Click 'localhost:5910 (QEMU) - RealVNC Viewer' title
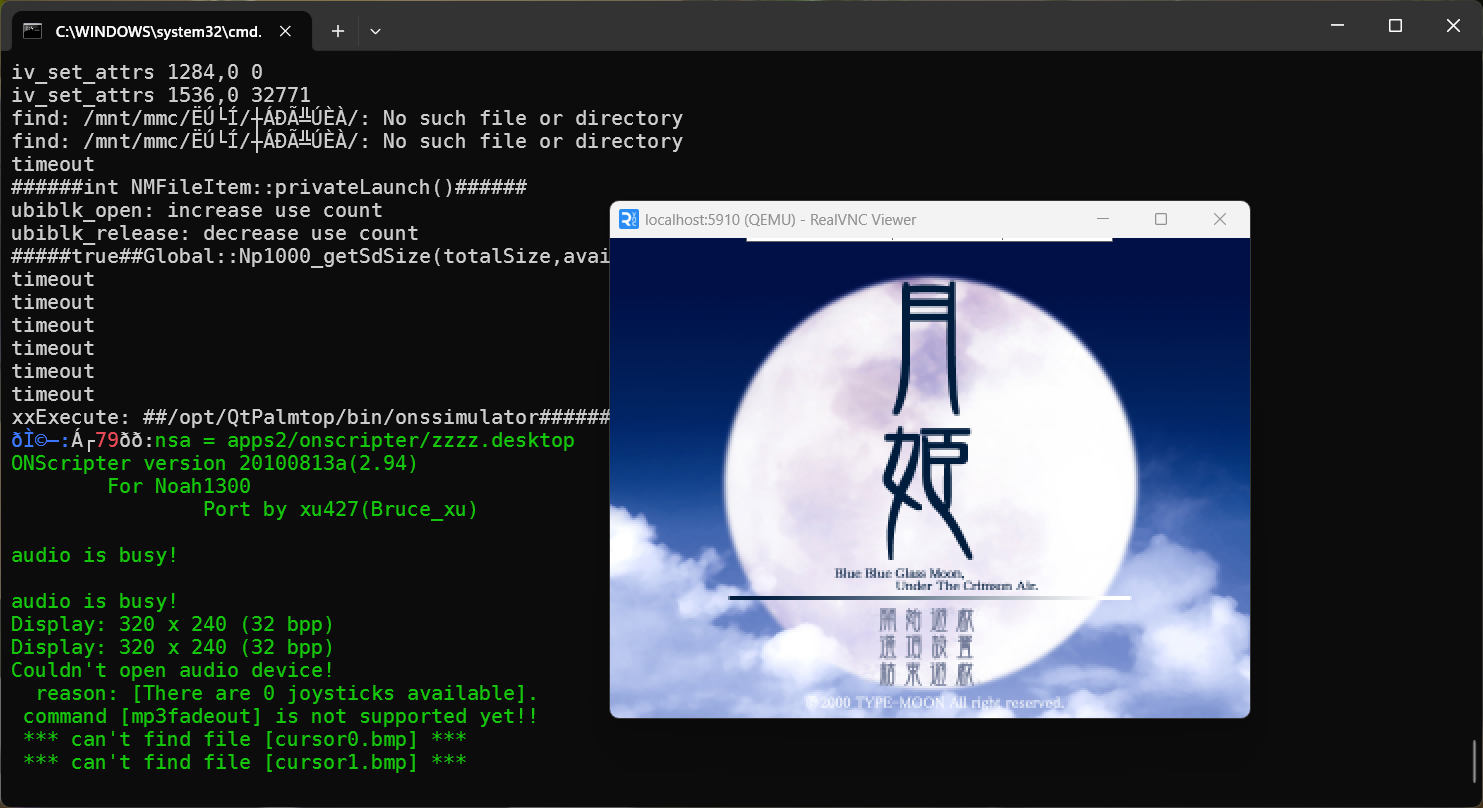Image resolution: width=1483 pixels, height=808 pixels. pos(781,219)
